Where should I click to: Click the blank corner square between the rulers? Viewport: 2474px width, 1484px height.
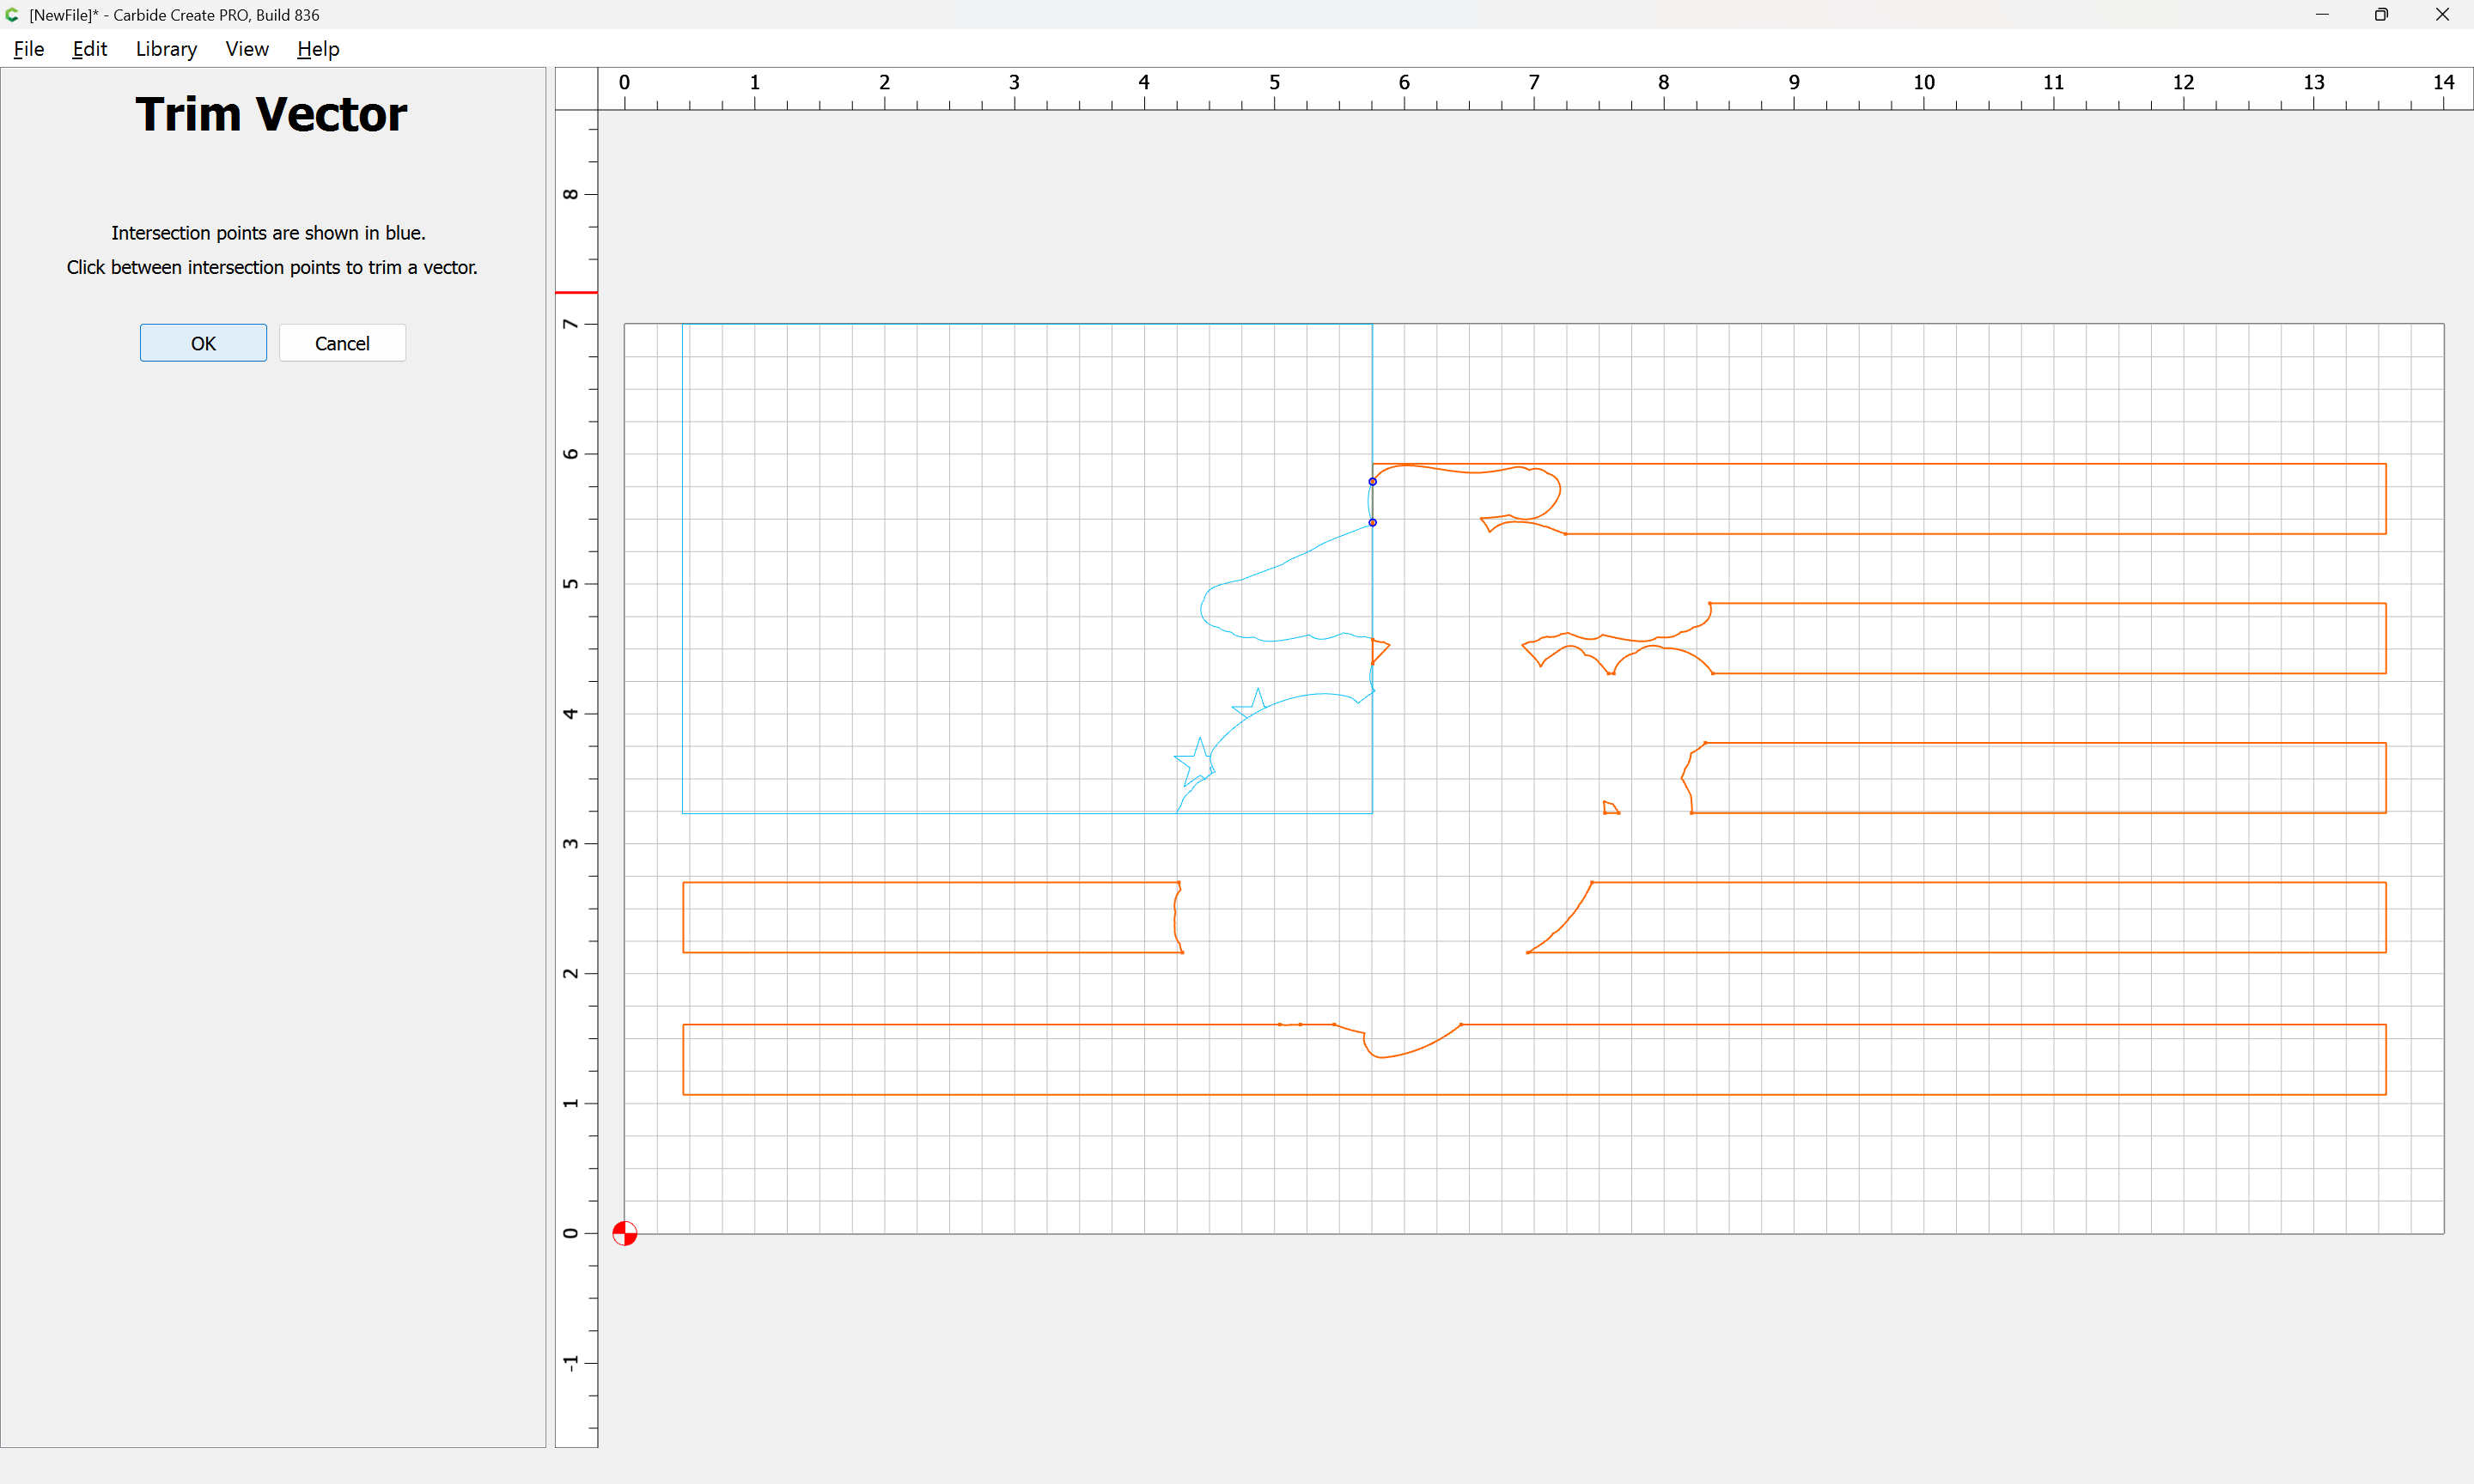click(x=576, y=88)
